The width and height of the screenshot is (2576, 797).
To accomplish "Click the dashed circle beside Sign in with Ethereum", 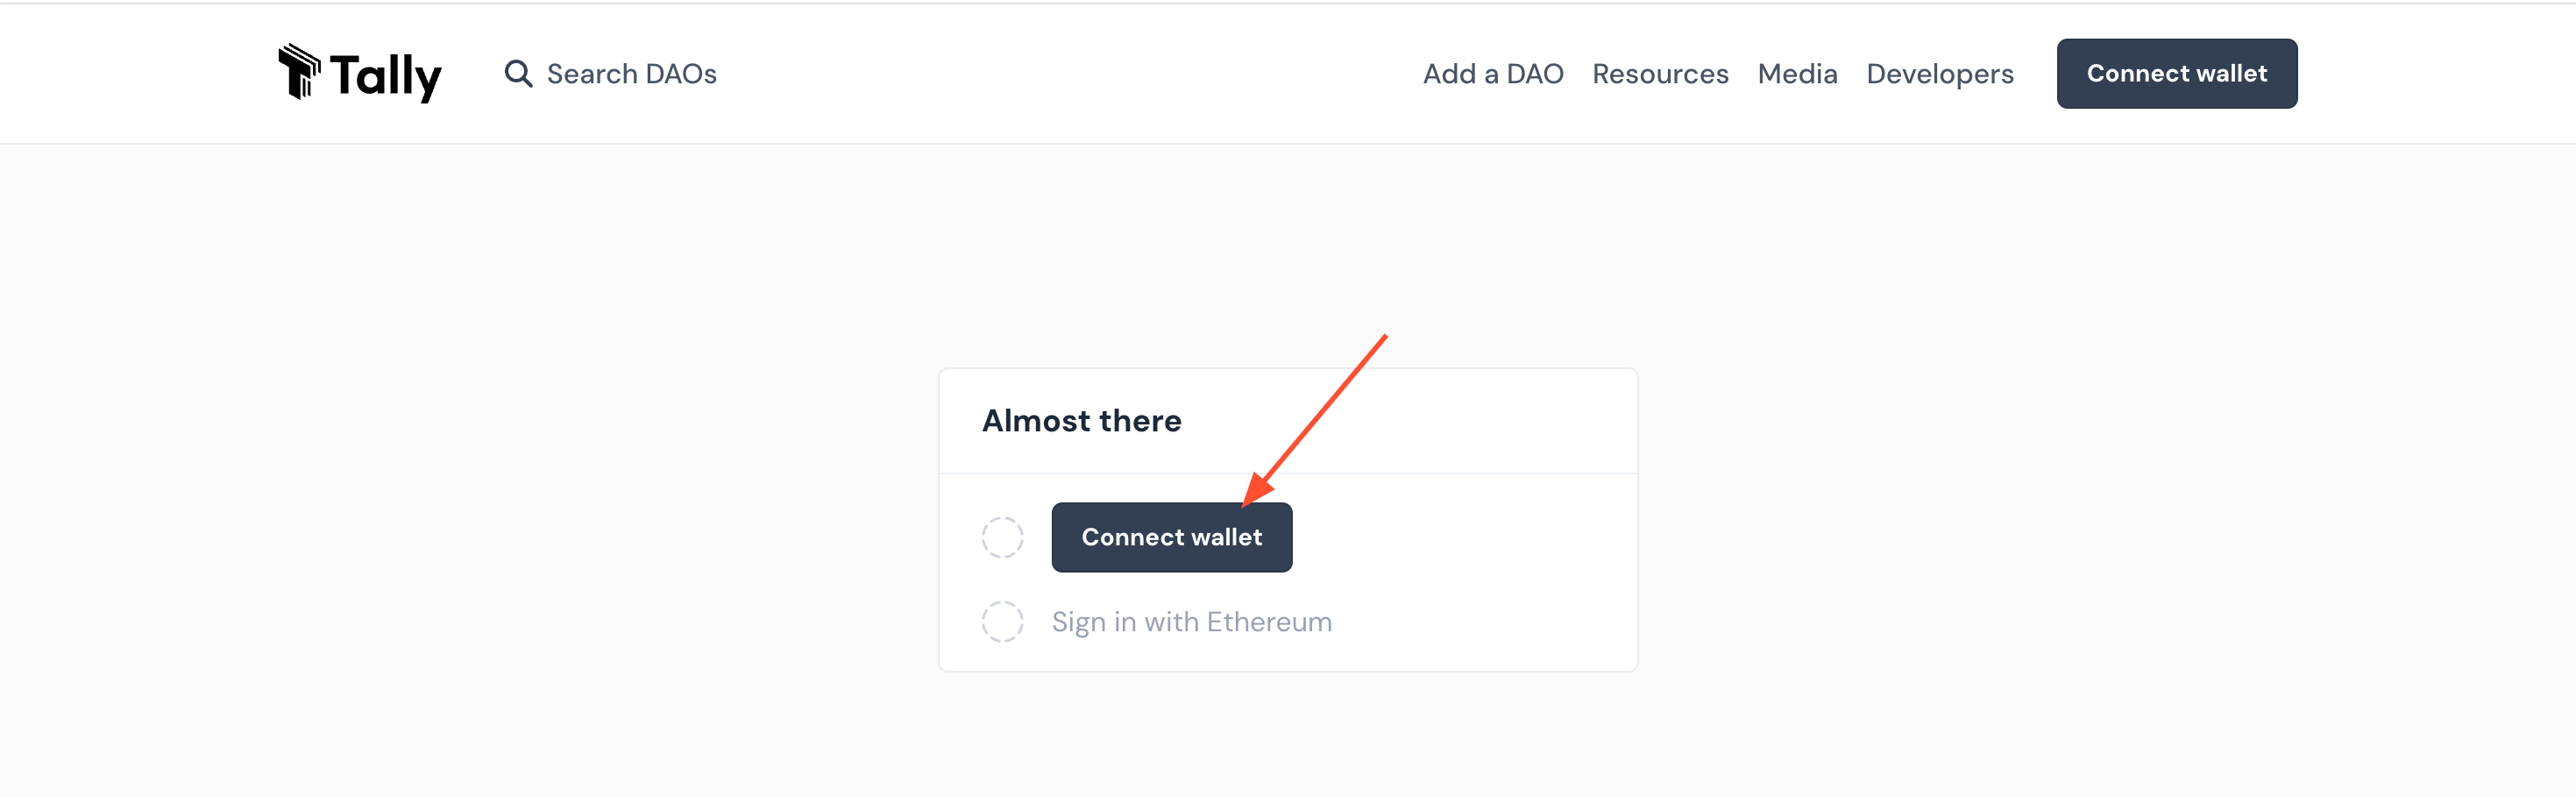I will click(x=1002, y=622).
